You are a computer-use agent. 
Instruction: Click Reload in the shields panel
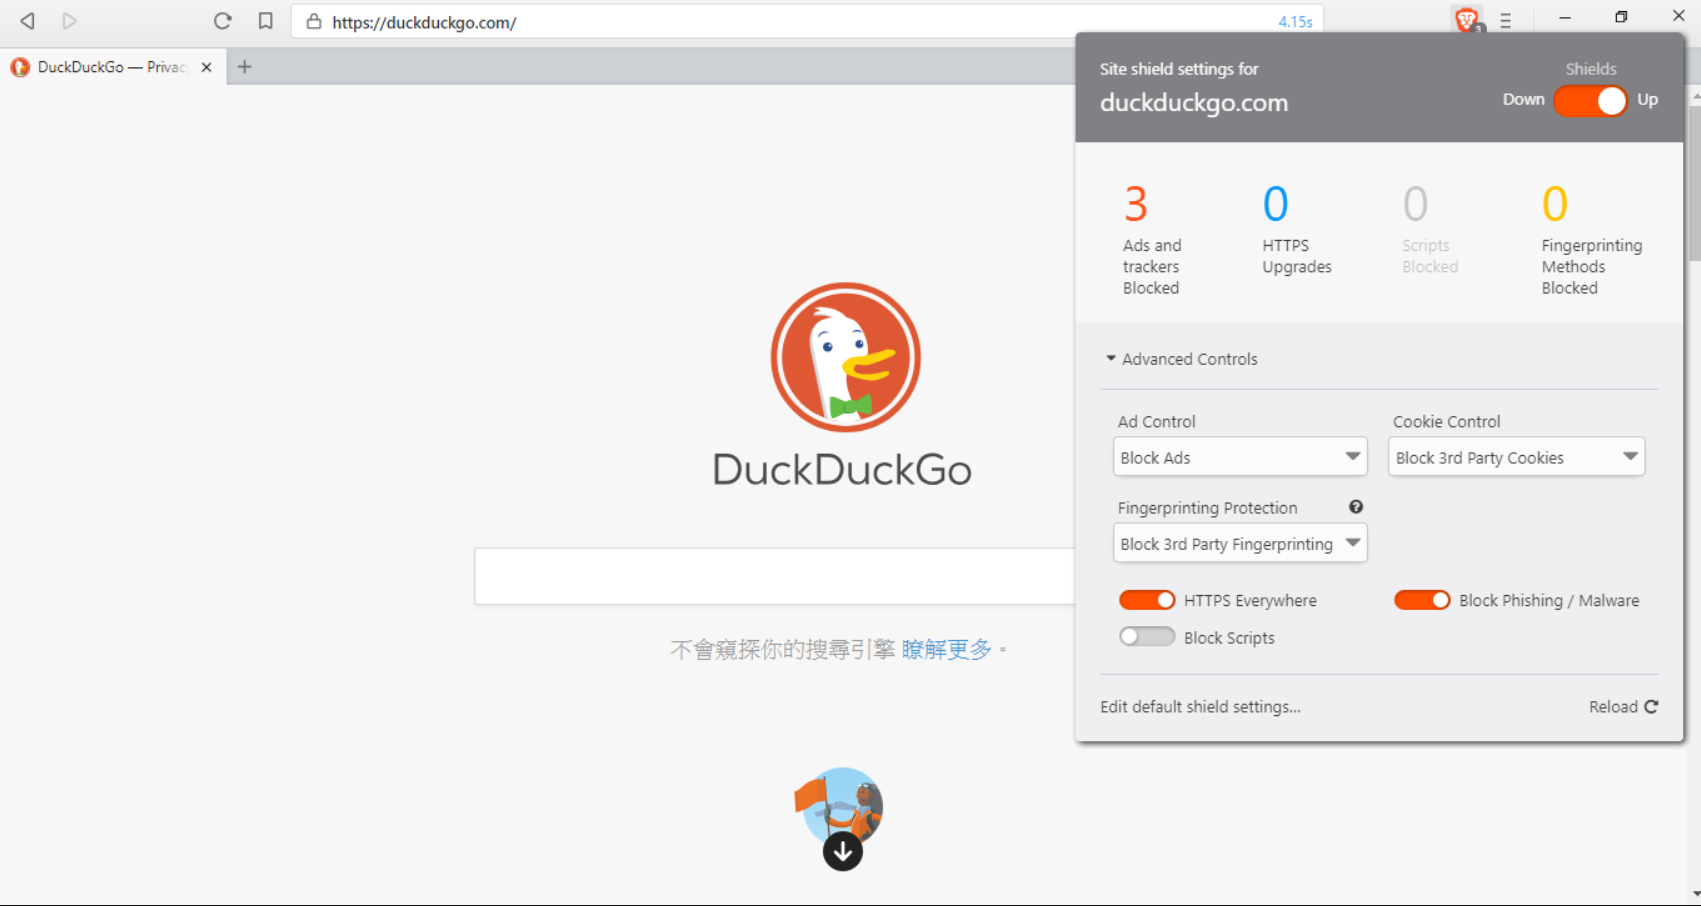1624,707
